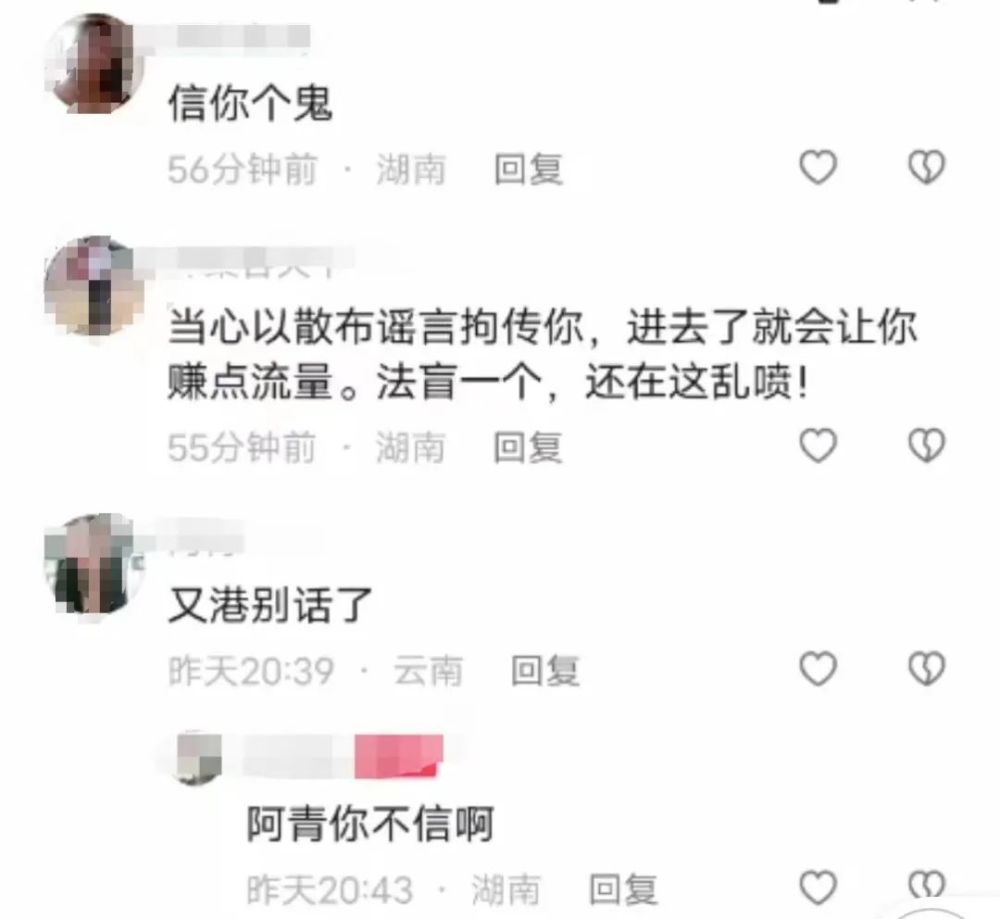Open the small avatar of the nested reply
Viewport: 1000px width, 919px height.
[198, 758]
